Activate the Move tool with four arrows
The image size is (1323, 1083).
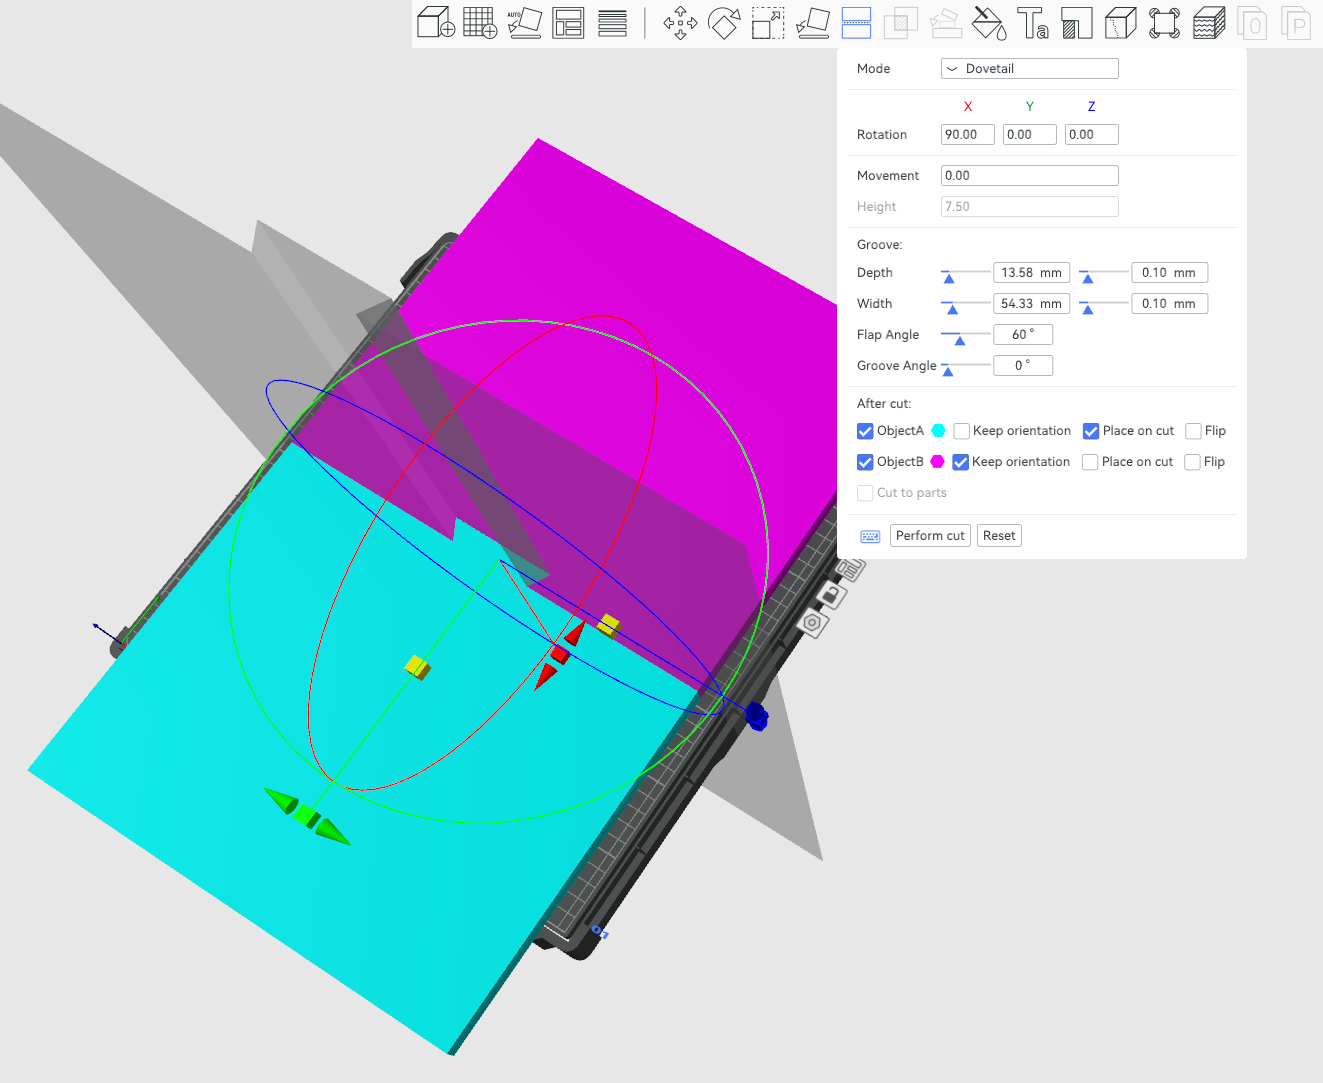click(x=680, y=22)
